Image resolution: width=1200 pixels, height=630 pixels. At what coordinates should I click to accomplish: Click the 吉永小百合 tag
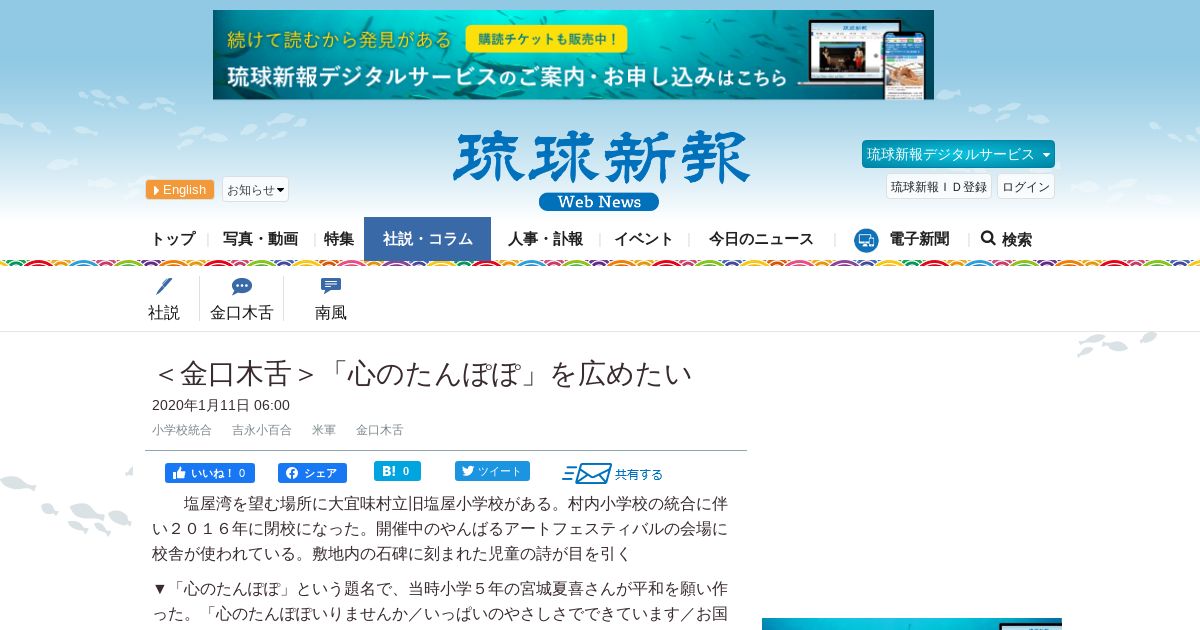pos(262,430)
